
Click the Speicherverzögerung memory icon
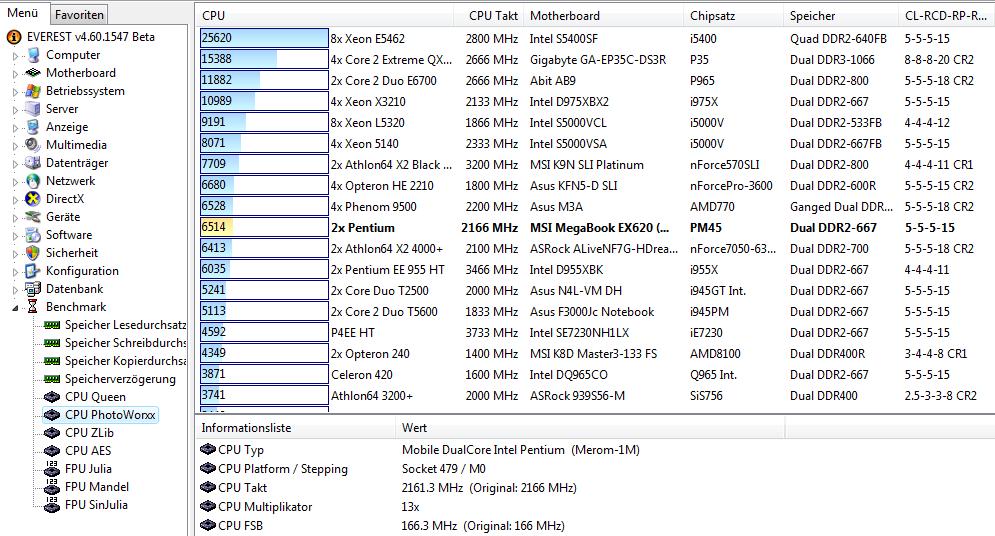pyautogui.click(x=52, y=379)
